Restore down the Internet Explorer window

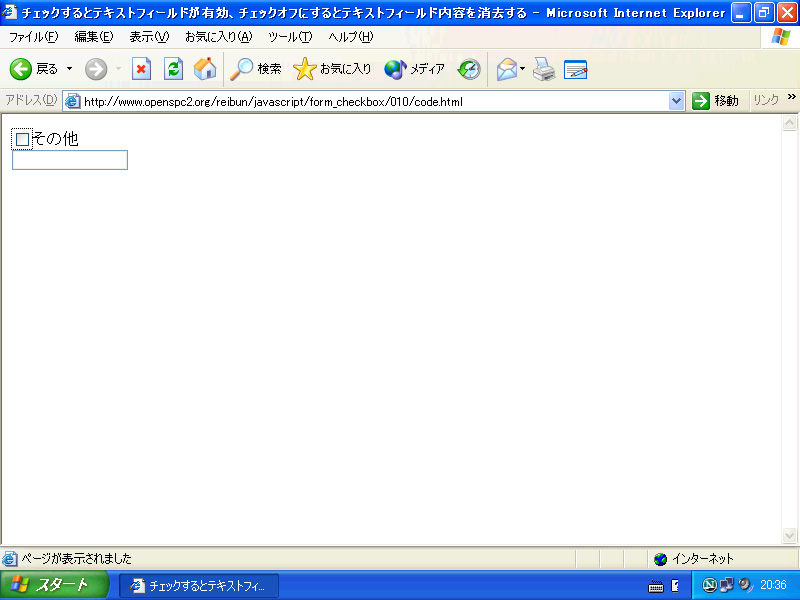[x=764, y=12]
